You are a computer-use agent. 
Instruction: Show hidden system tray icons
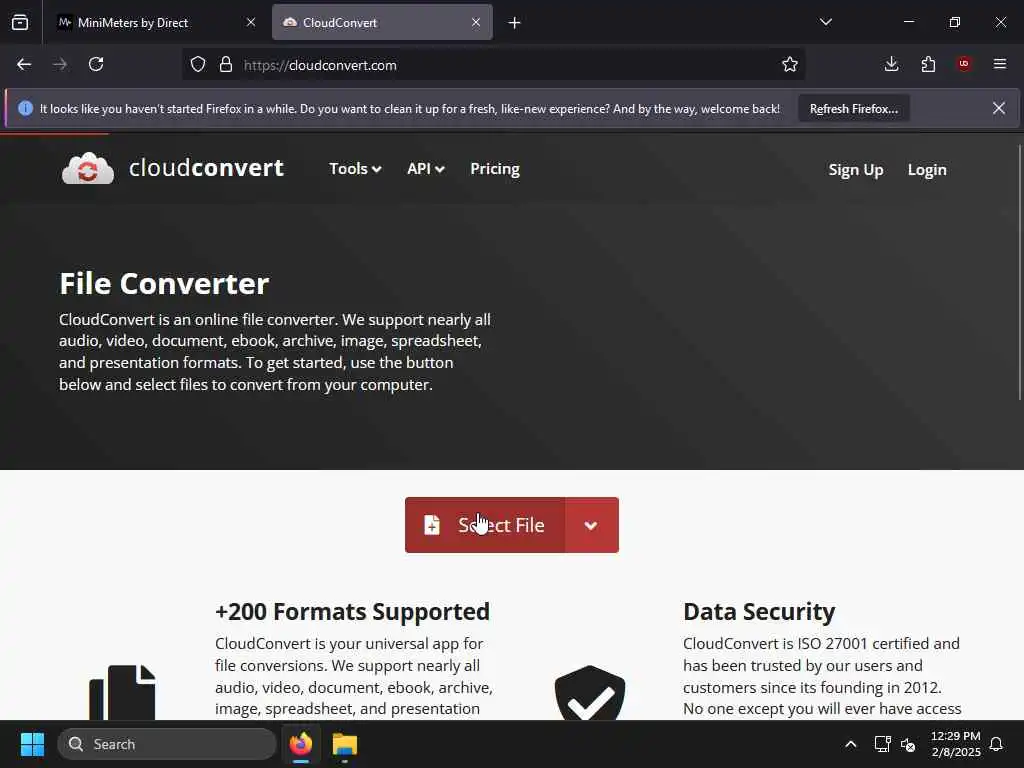tap(850, 744)
